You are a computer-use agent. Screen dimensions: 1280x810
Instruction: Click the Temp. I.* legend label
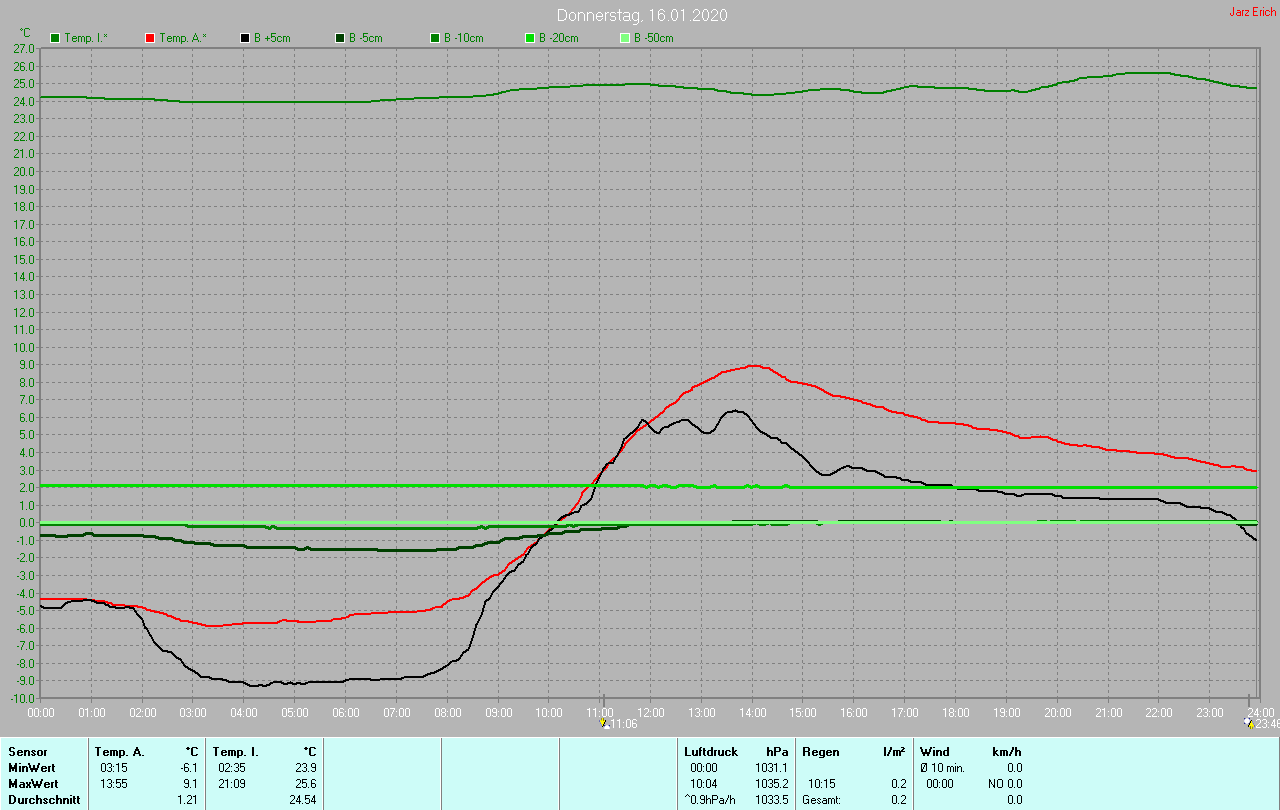click(86, 38)
